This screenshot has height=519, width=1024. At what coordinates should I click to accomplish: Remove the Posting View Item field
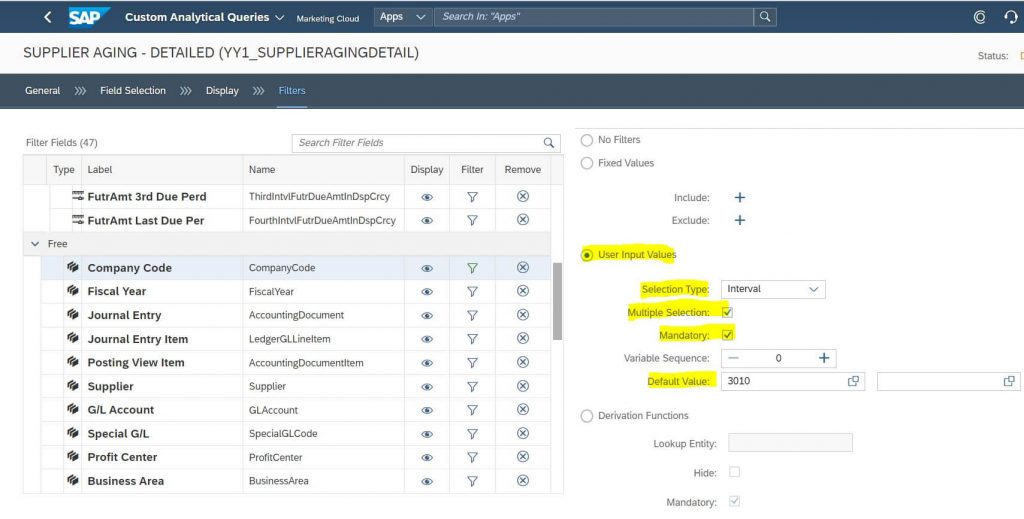click(x=522, y=362)
